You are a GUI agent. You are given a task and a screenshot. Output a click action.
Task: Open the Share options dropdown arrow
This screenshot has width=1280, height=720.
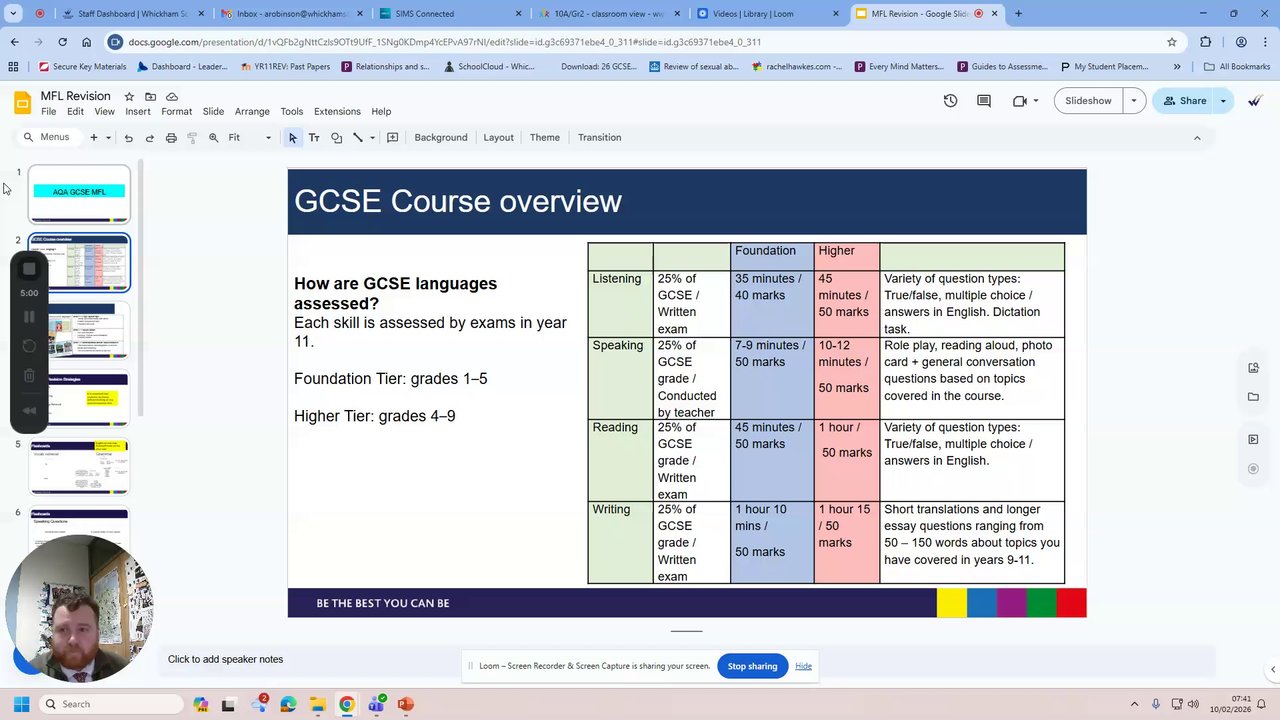click(1223, 101)
